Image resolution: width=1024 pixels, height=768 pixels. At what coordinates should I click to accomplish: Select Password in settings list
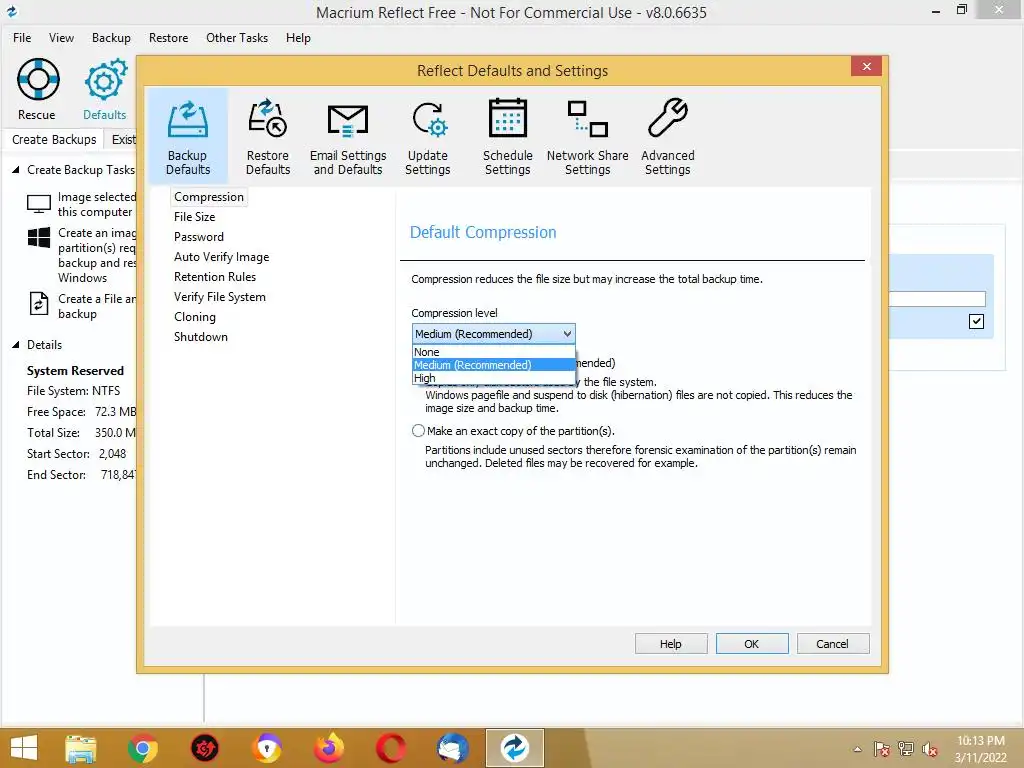(199, 237)
